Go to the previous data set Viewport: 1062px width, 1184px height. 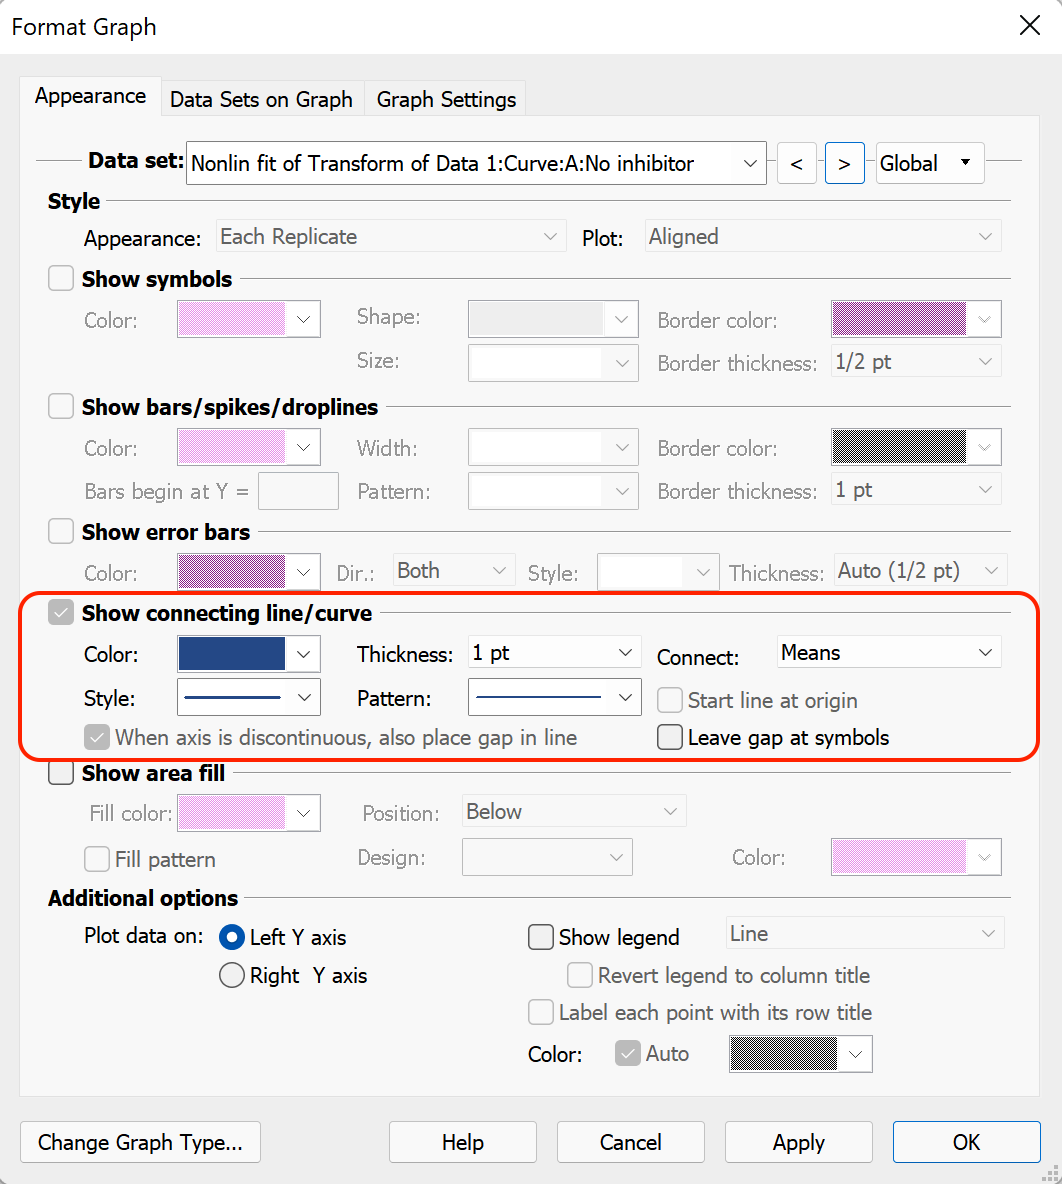tap(797, 163)
